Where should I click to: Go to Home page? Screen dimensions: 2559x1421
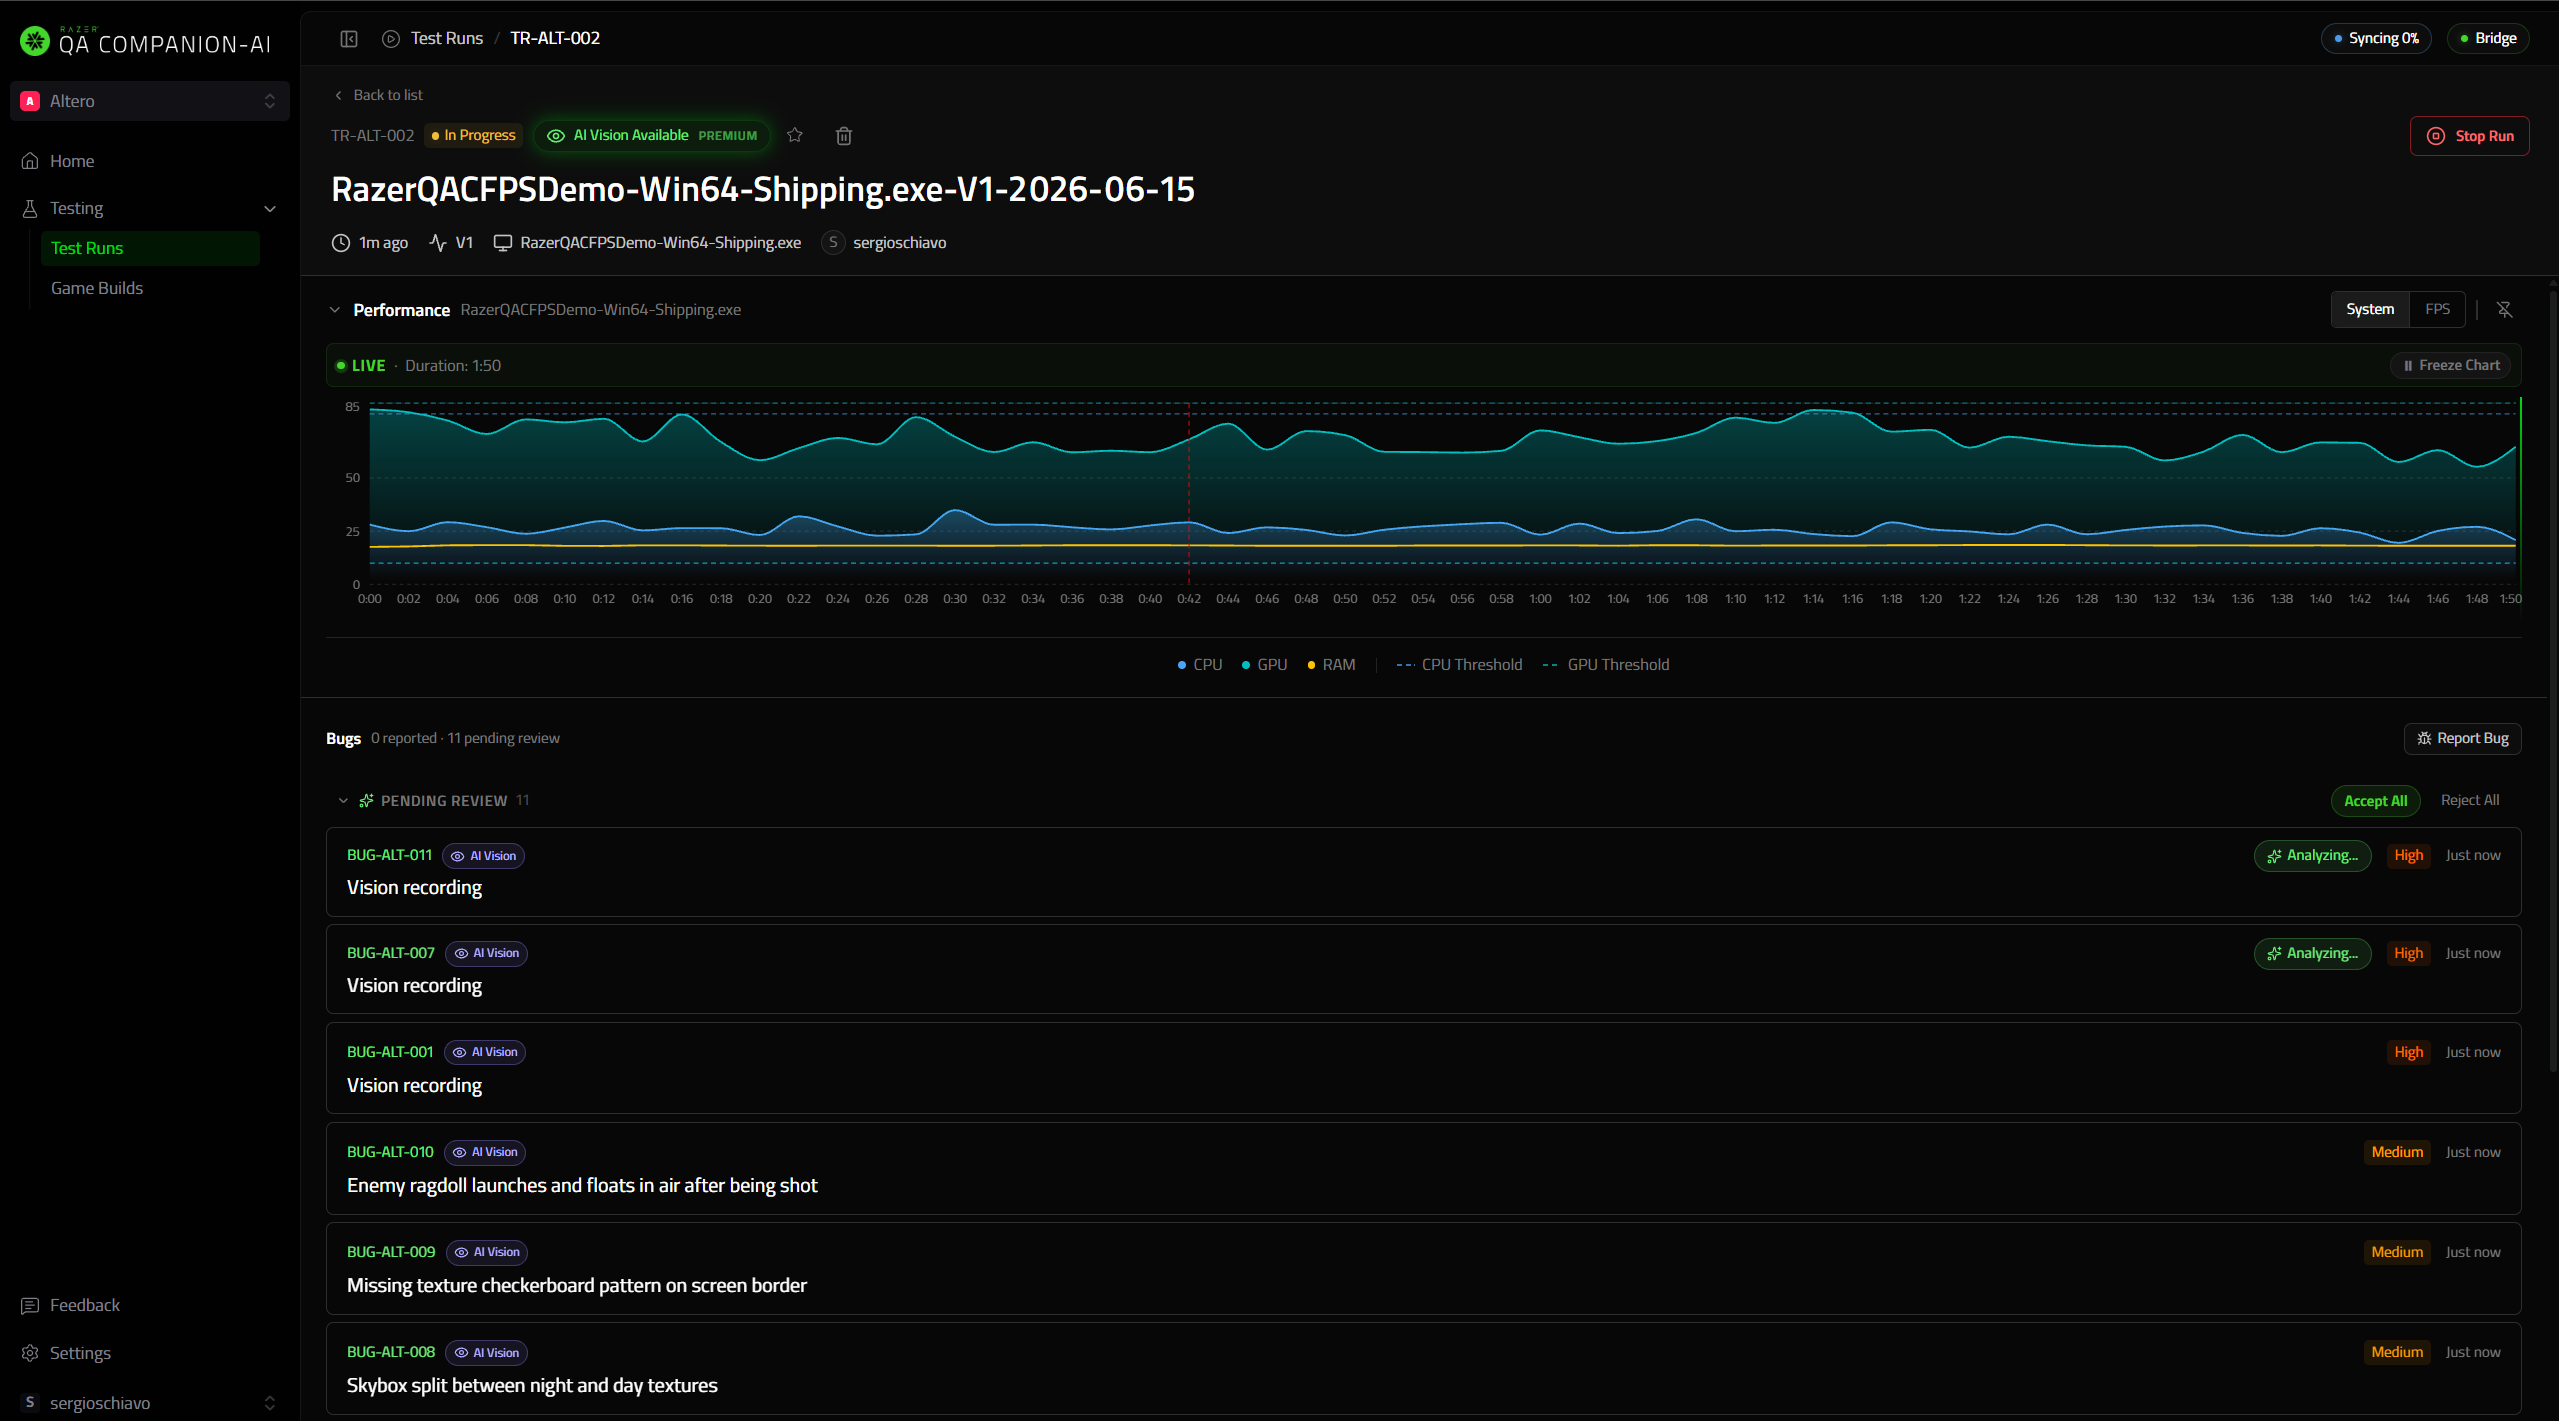pos(150,161)
